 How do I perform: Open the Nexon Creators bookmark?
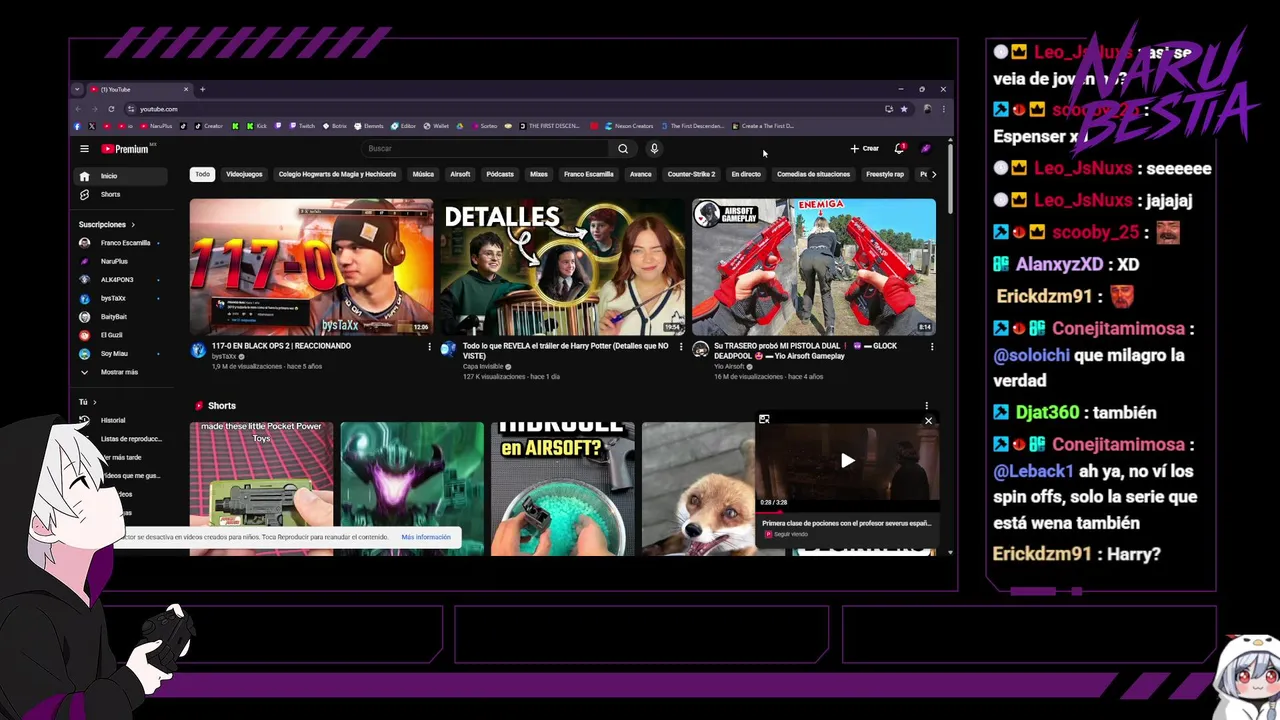pyautogui.click(x=628, y=126)
